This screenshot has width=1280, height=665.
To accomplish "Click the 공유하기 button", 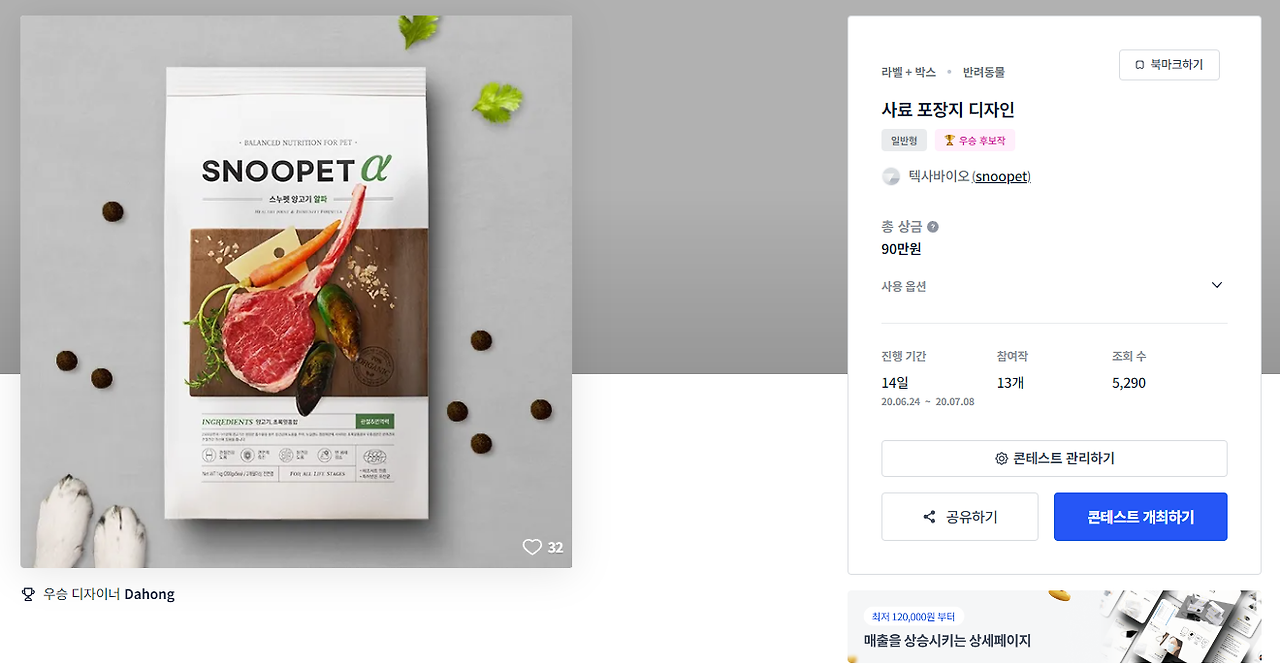I will tap(960, 517).
